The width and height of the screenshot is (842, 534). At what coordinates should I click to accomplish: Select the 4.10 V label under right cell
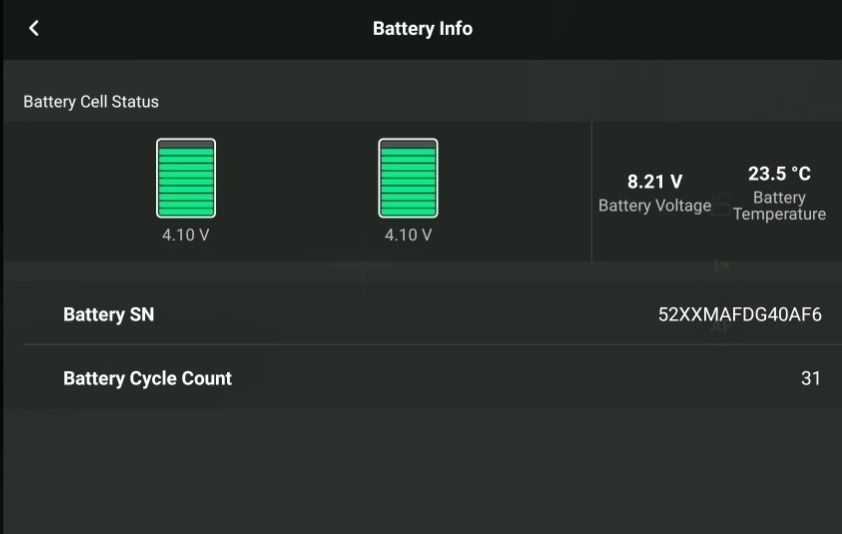(408, 235)
